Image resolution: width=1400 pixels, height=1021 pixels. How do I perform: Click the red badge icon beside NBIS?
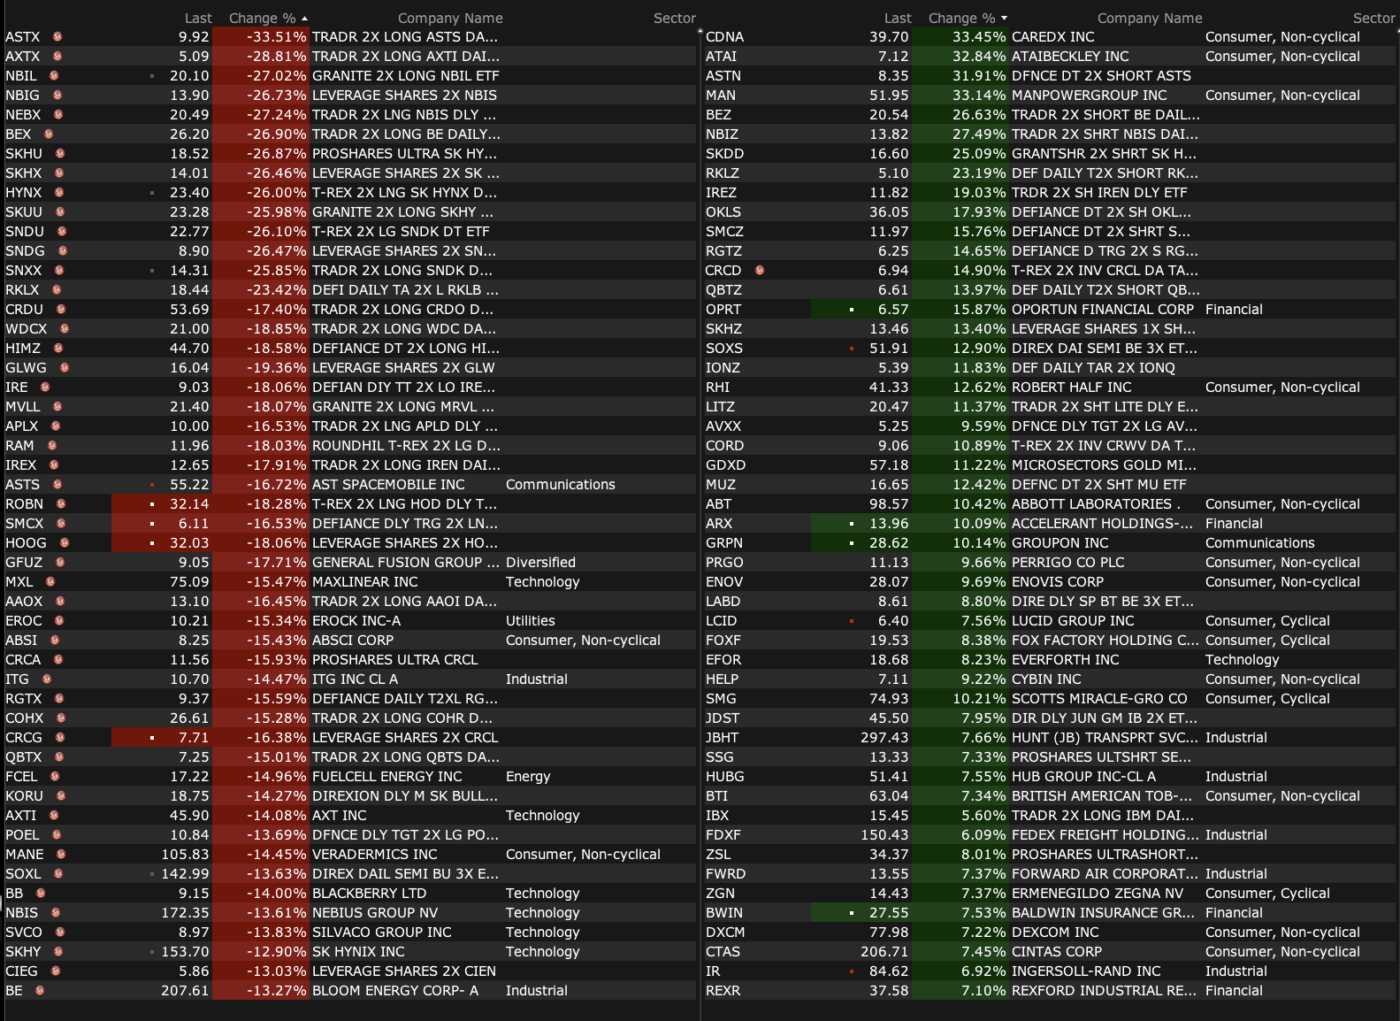click(x=55, y=913)
